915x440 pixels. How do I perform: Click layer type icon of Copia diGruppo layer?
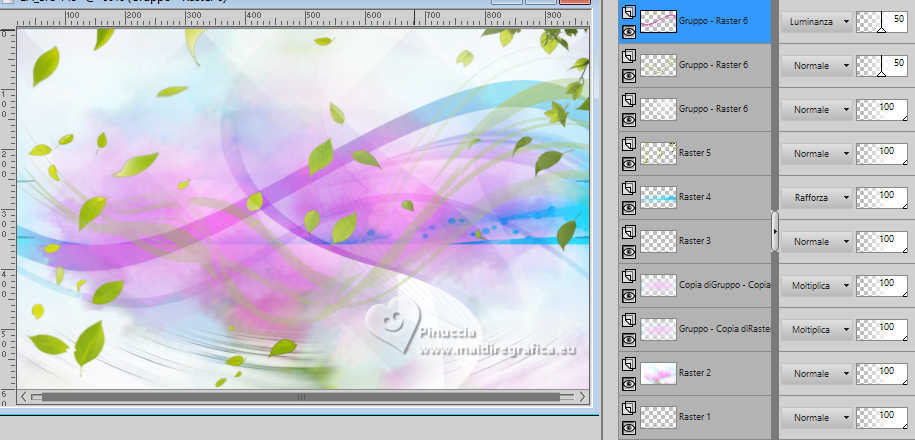[628, 276]
